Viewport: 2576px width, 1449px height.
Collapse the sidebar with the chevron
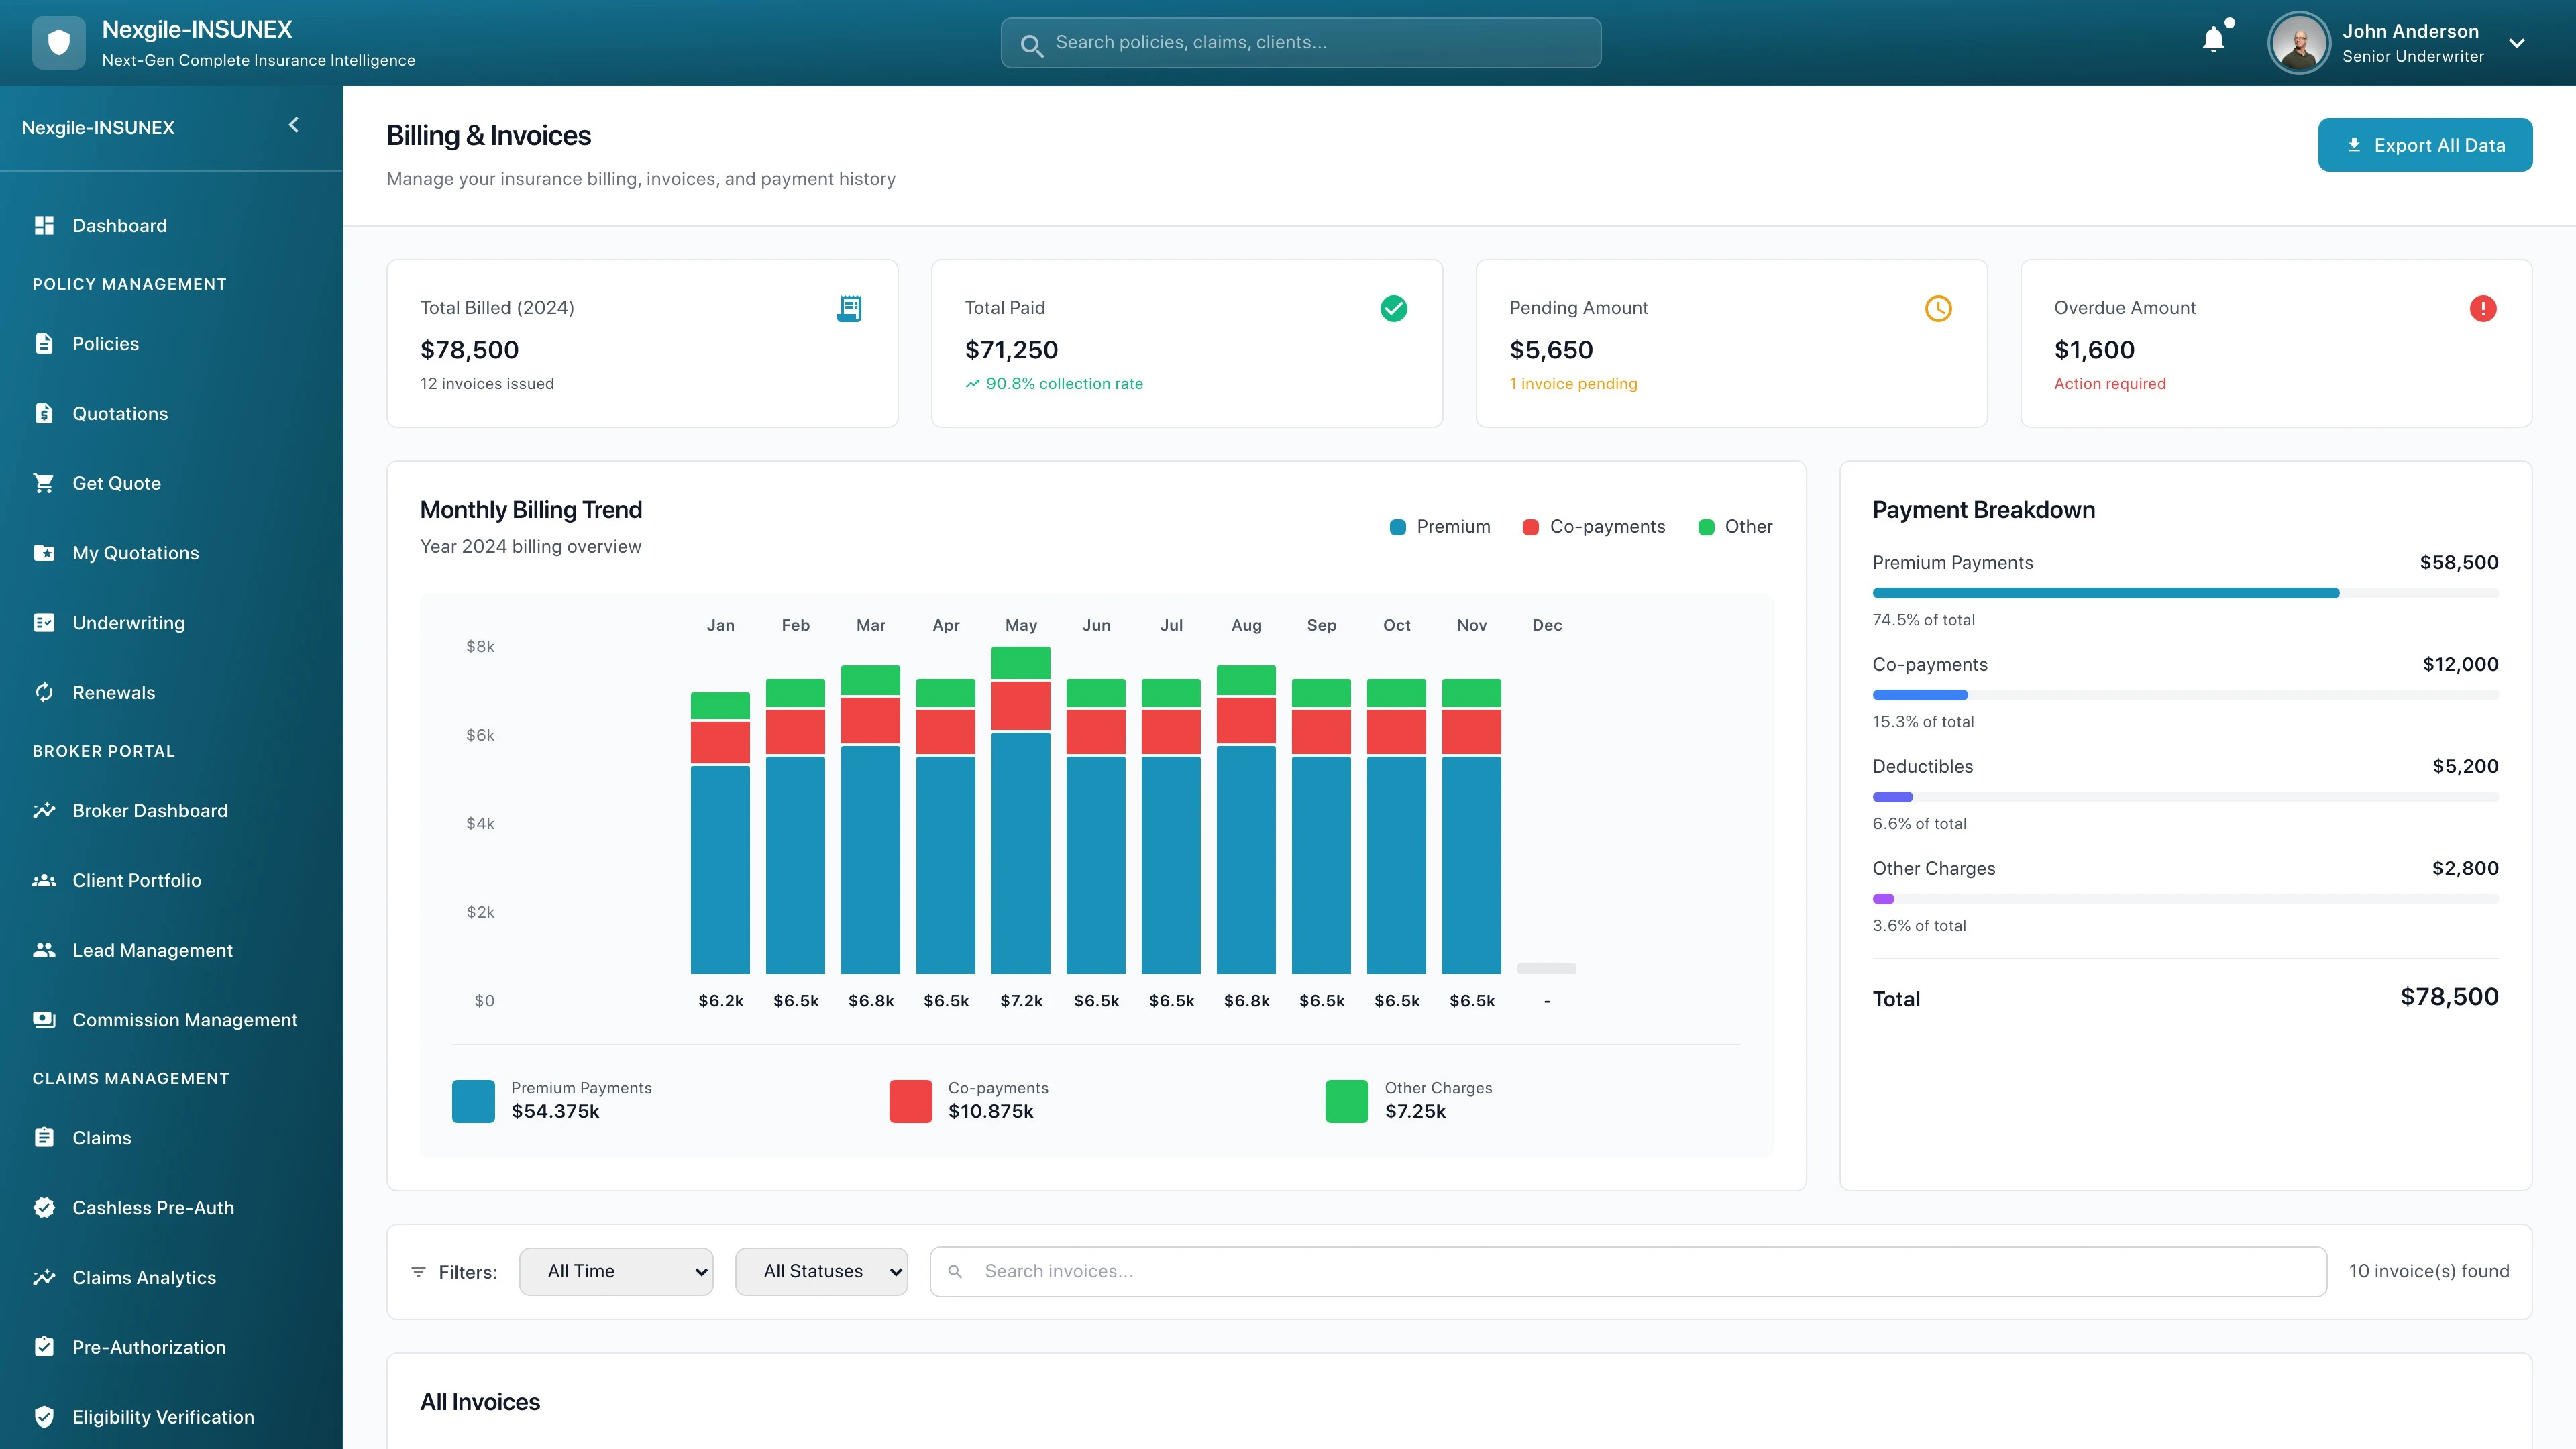(x=294, y=125)
